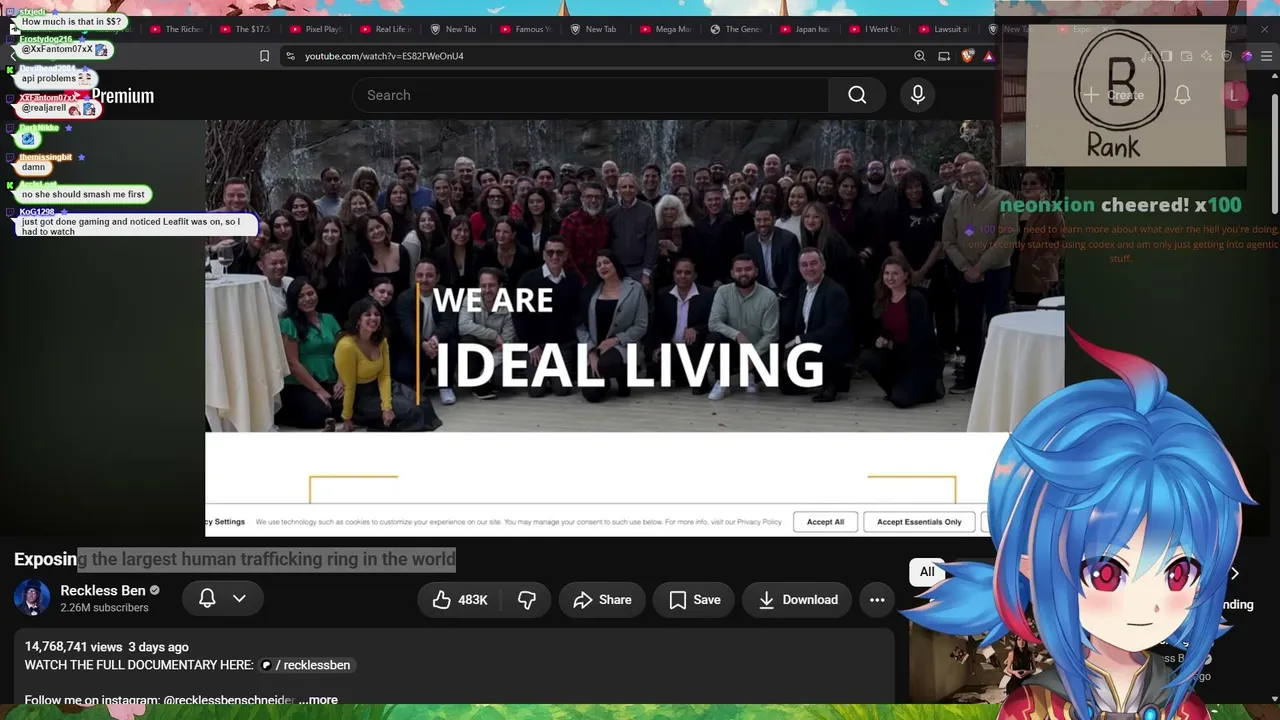The width and height of the screenshot is (1280, 720).
Task: Open the /recklessben link in description
Action: click(x=306, y=665)
